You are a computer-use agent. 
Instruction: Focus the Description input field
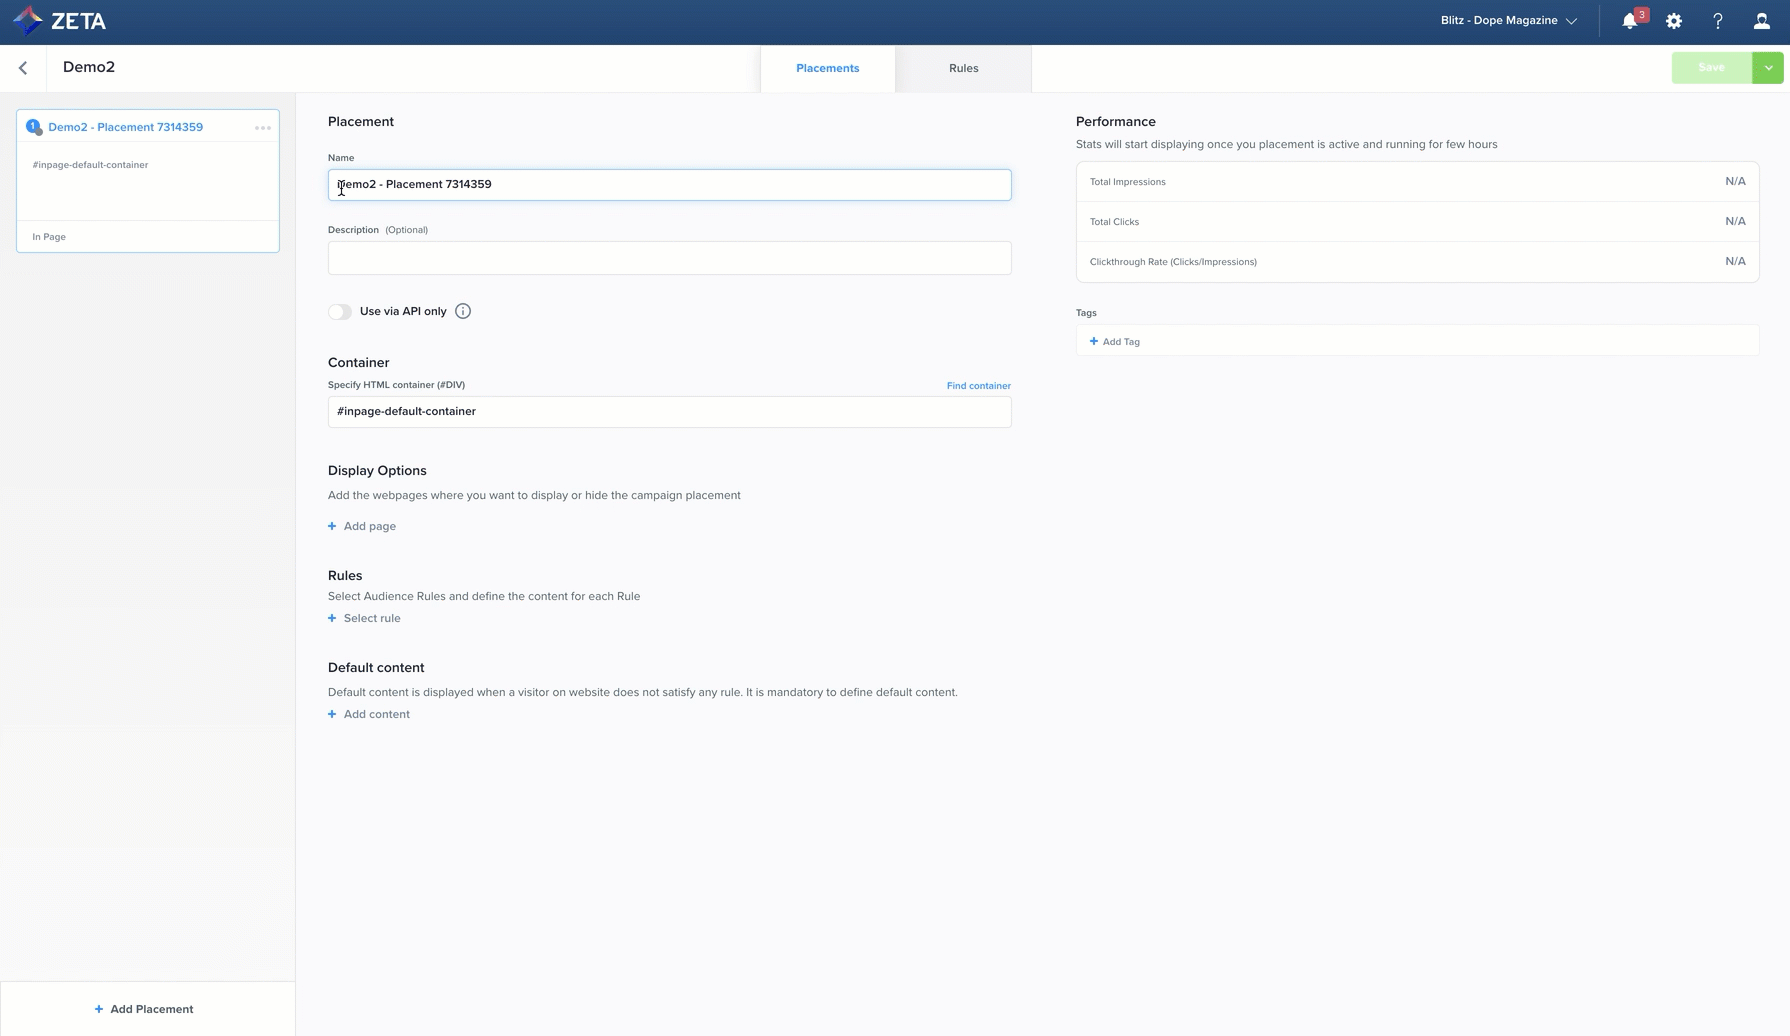pyautogui.click(x=669, y=258)
